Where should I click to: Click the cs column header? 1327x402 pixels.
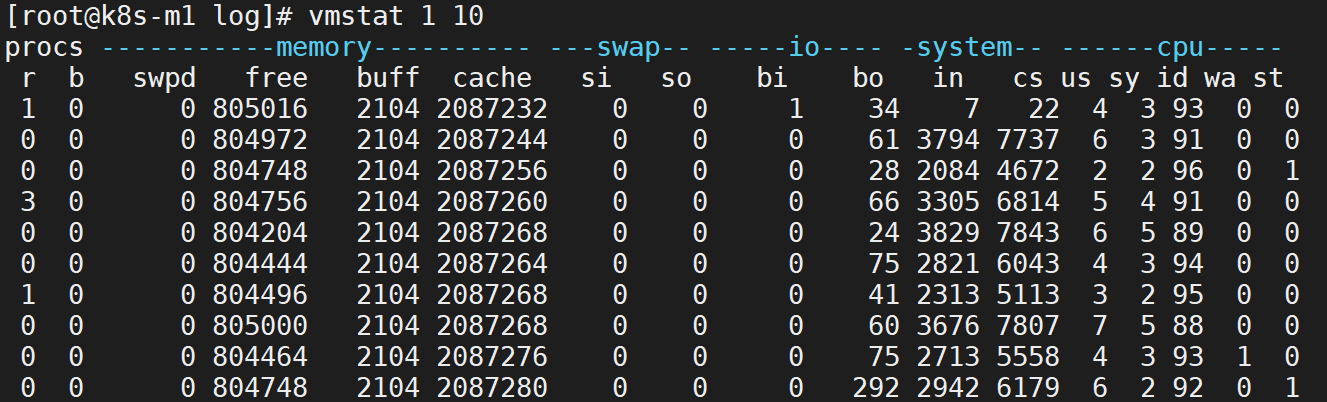1028,78
